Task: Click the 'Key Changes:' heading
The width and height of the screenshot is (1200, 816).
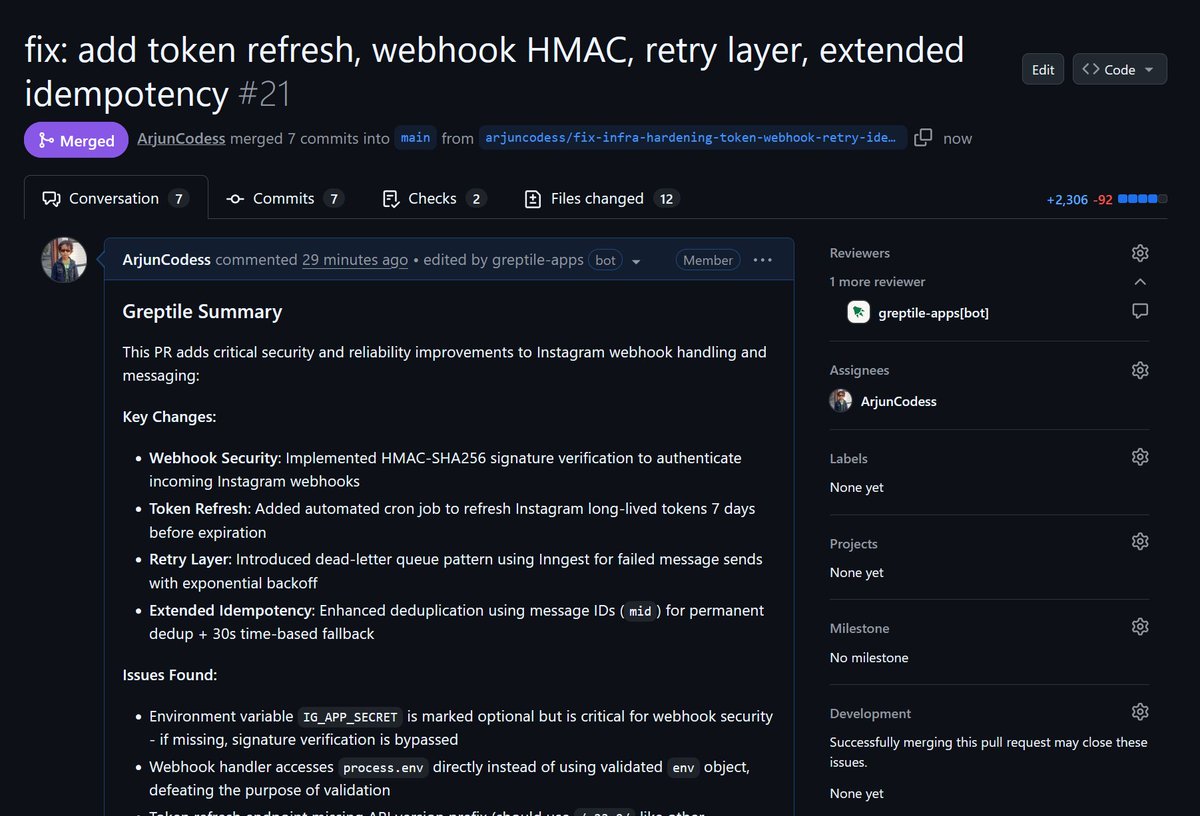Action: pyautogui.click(x=169, y=417)
